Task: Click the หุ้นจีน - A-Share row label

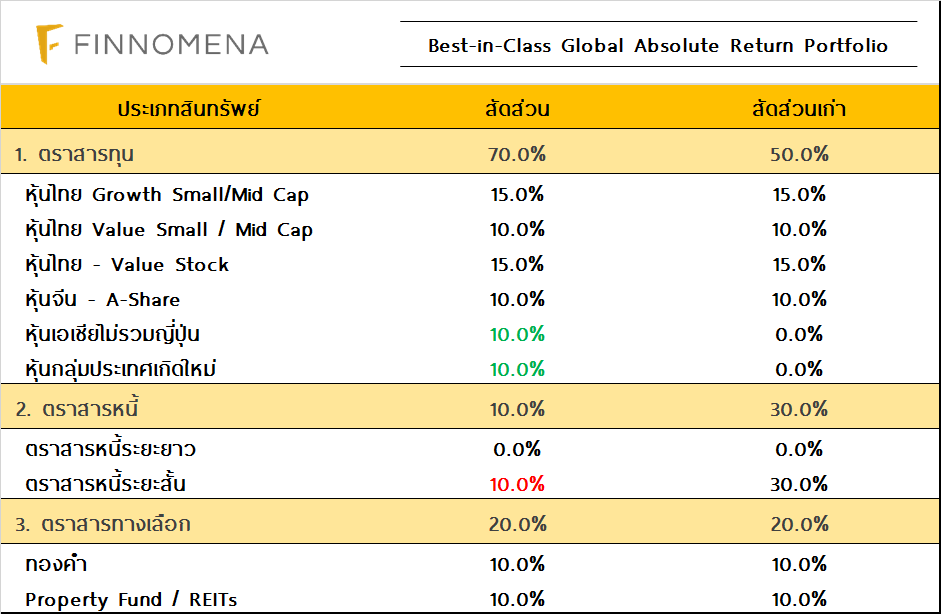Action: tap(103, 300)
